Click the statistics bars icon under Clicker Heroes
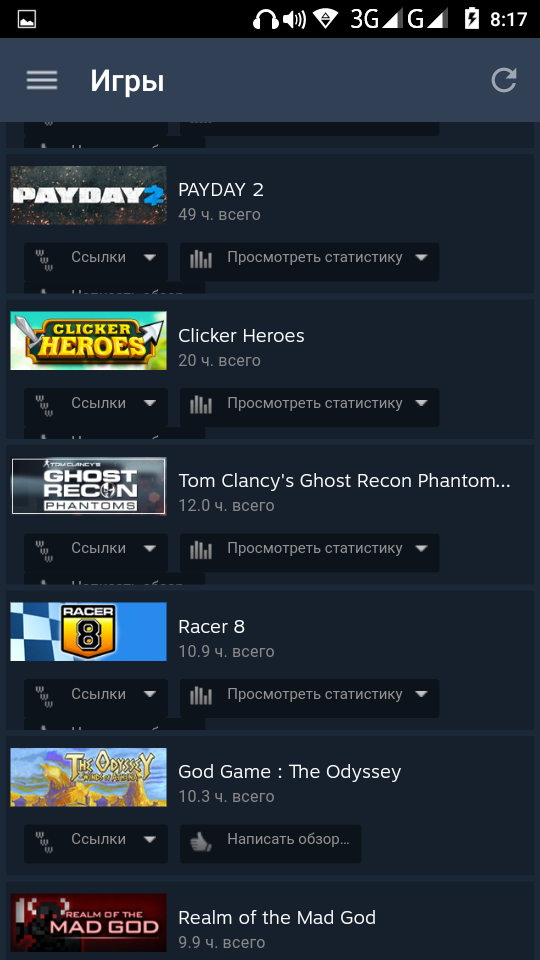The height and width of the screenshot is (960, 540). [x=200, y=405]
